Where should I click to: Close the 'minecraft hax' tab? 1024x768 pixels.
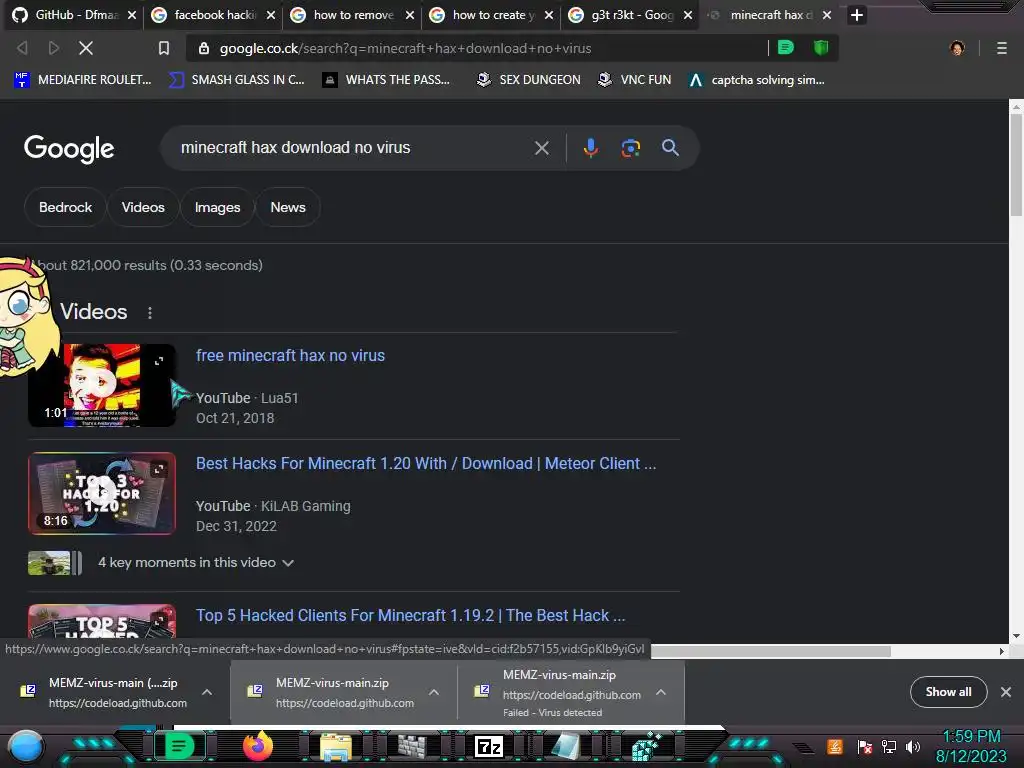(x=827, y=15)
